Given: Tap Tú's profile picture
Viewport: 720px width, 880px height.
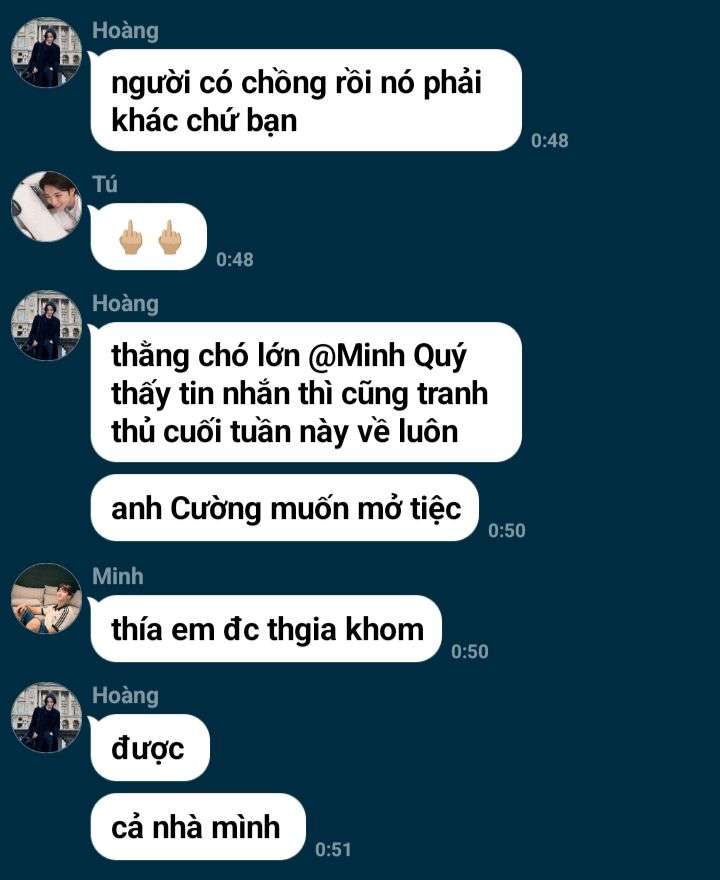Looking at the screenshot, I should 47,207.
